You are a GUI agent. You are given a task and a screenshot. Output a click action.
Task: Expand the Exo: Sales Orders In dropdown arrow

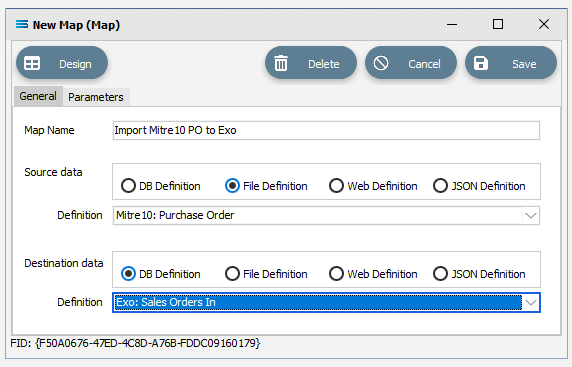point(531,302)
